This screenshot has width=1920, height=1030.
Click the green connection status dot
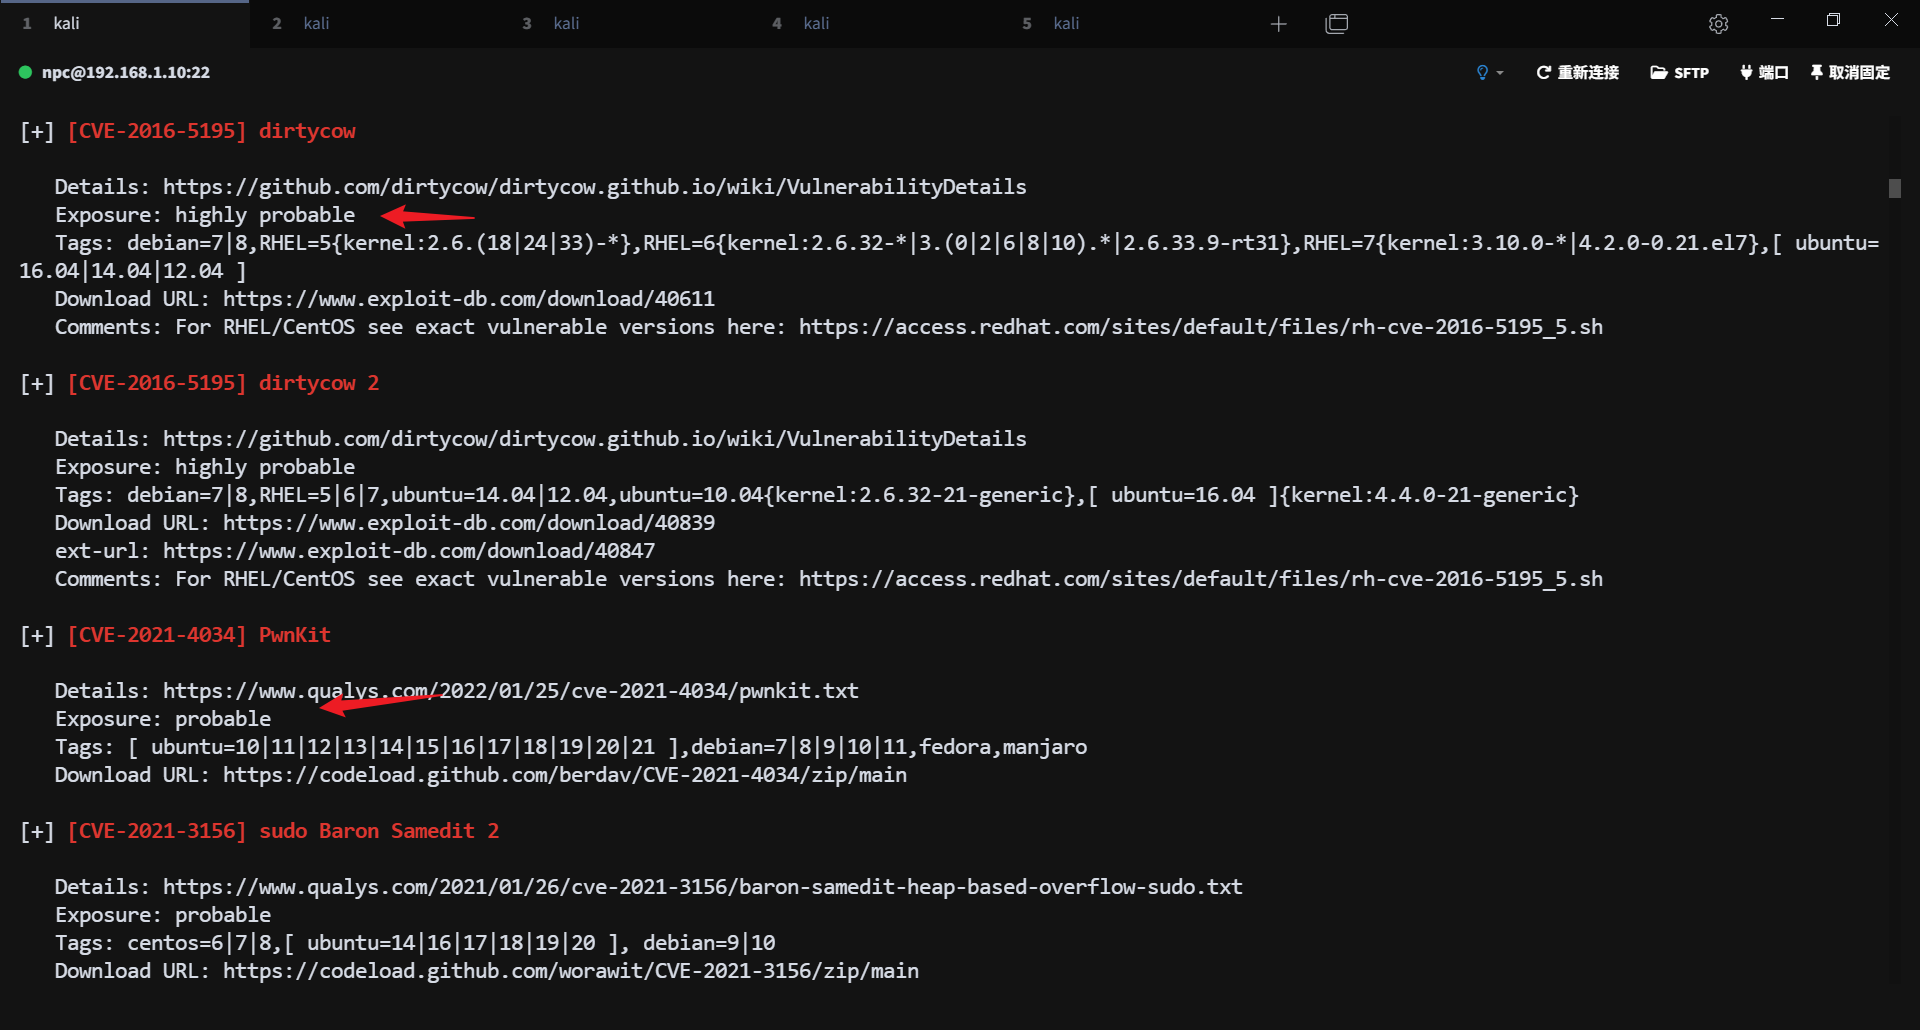pos(25,72)
